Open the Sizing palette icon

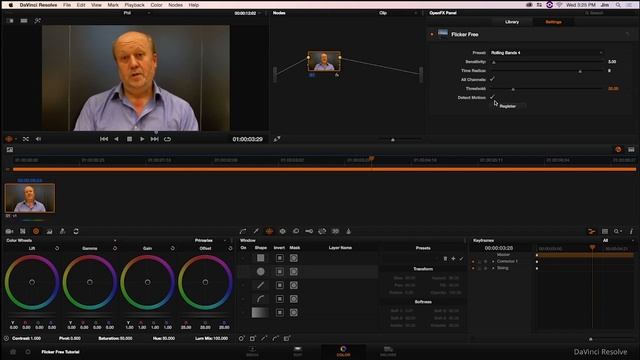[x=322, y=231]
